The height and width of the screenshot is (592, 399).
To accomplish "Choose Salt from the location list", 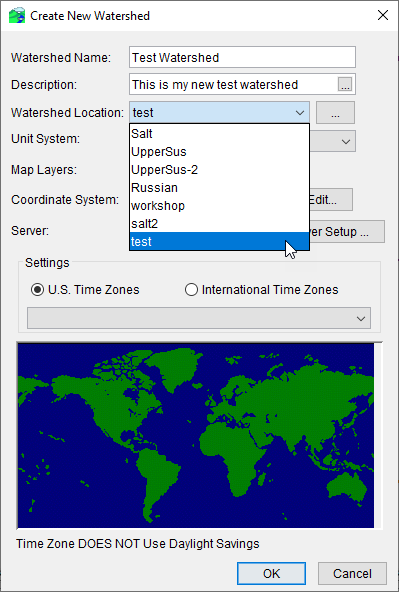I will 219,134.
